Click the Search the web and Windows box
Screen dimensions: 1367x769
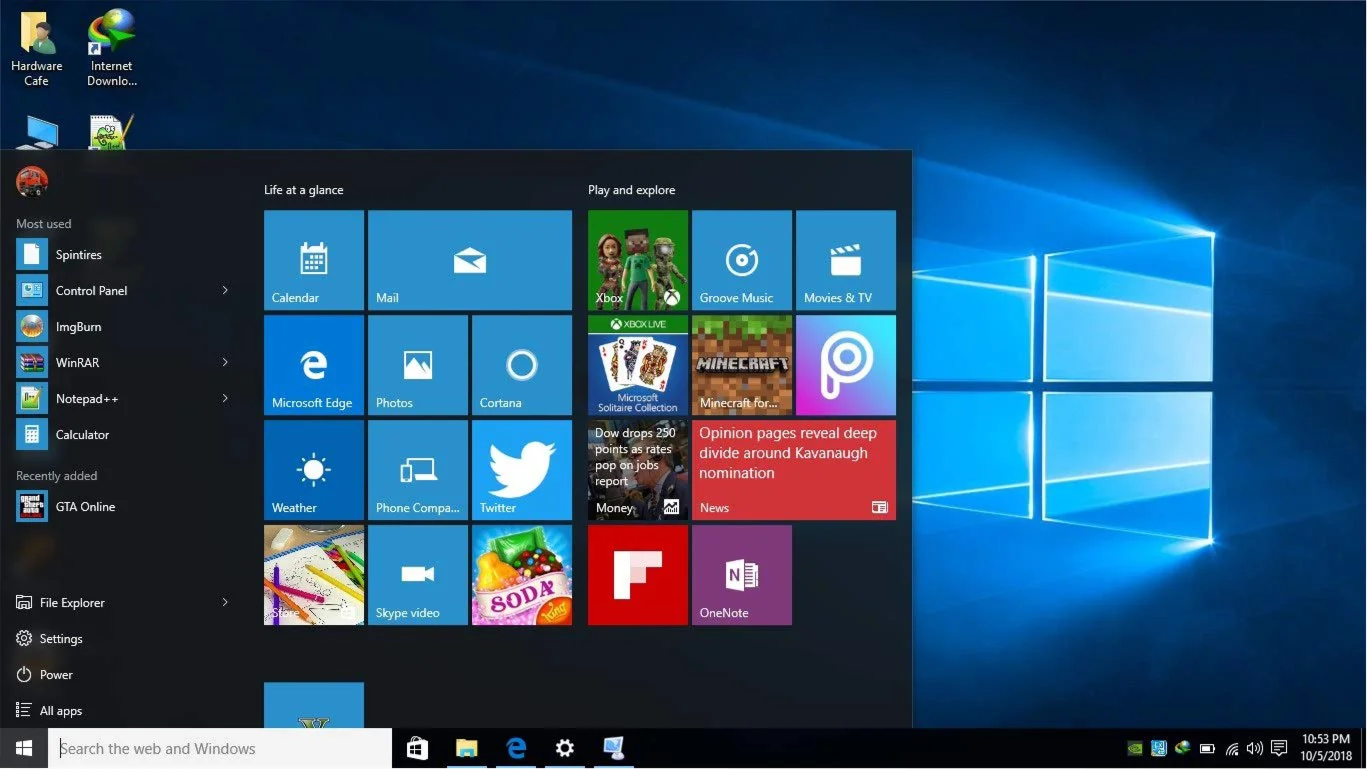click(x=220, y=748)
